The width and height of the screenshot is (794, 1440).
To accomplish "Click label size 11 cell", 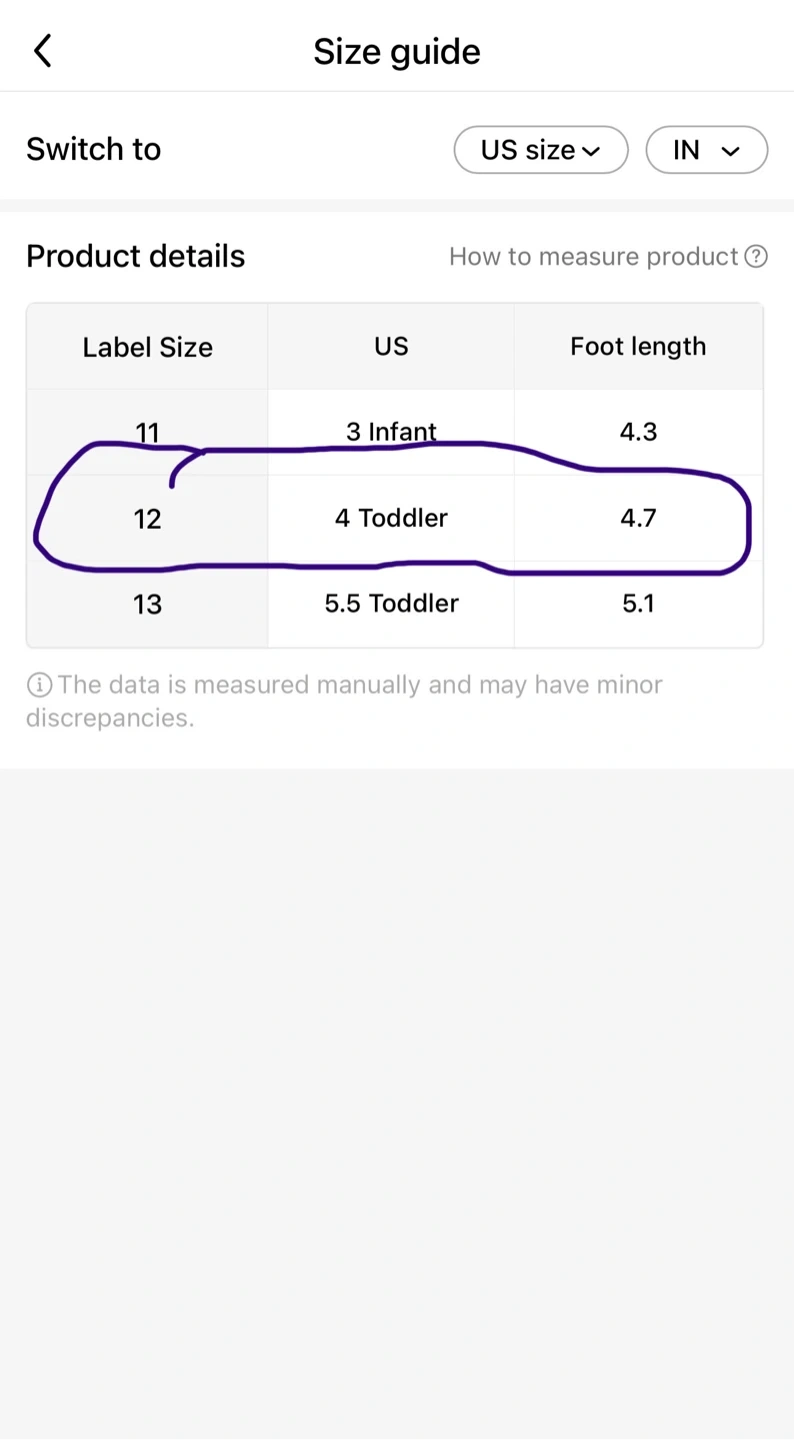I will point(147,432).
